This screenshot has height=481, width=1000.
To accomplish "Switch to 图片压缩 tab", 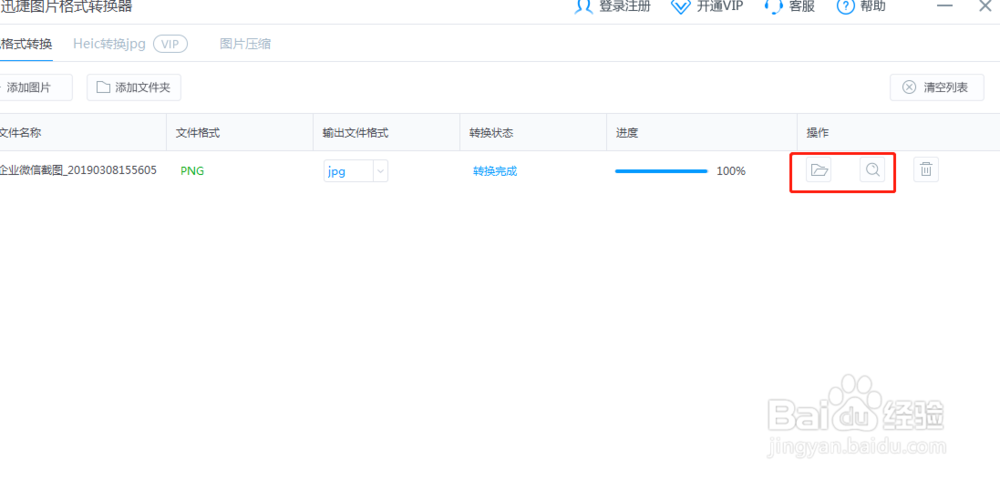I will [x=245, y=43].
